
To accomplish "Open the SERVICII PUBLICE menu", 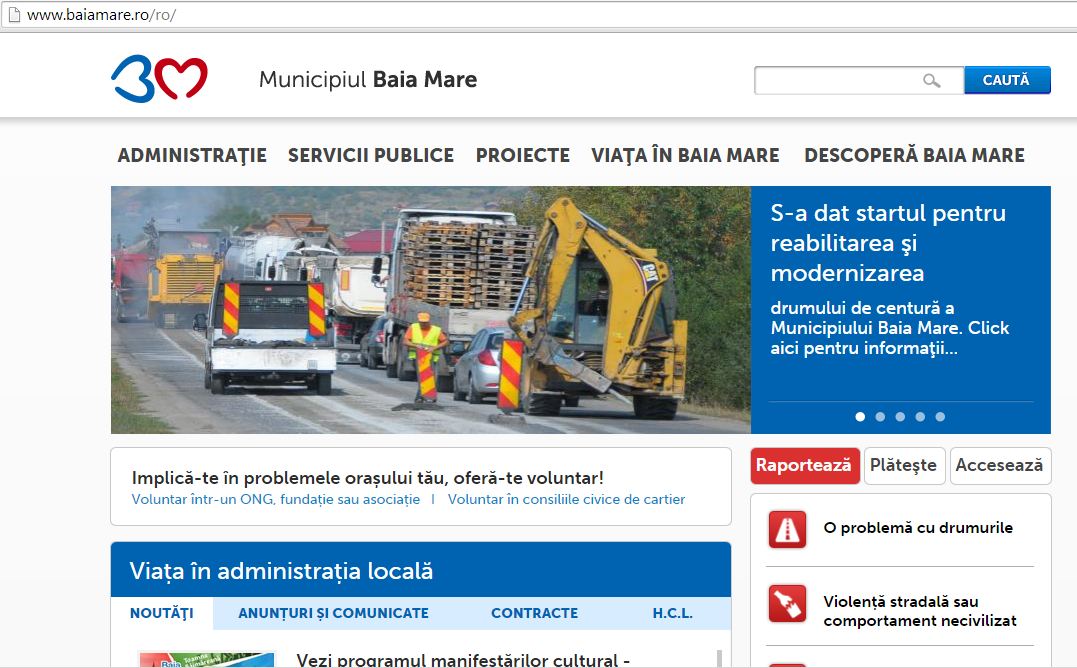I will click(371, 155).
